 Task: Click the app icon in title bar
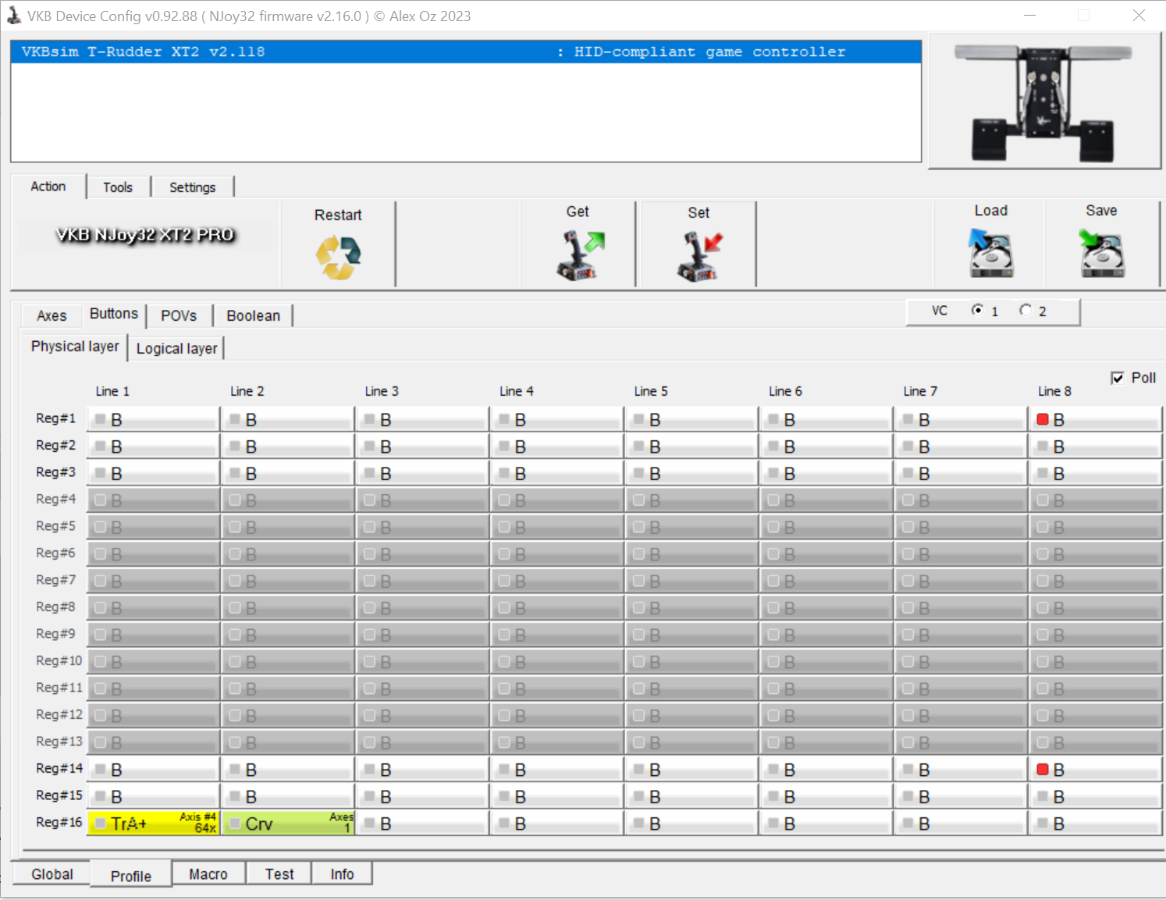(14, 16)
